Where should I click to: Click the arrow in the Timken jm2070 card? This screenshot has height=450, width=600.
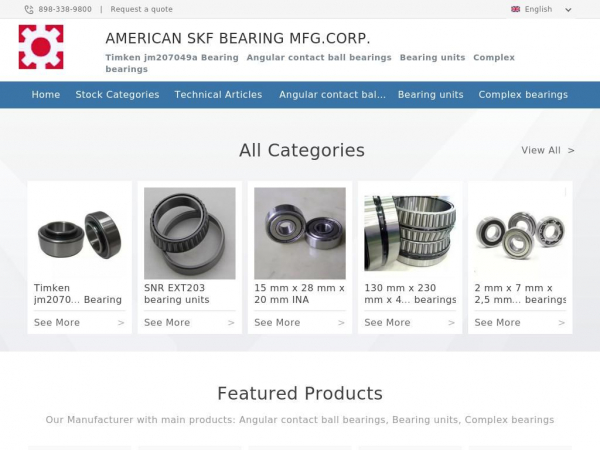tap(121, 323)
